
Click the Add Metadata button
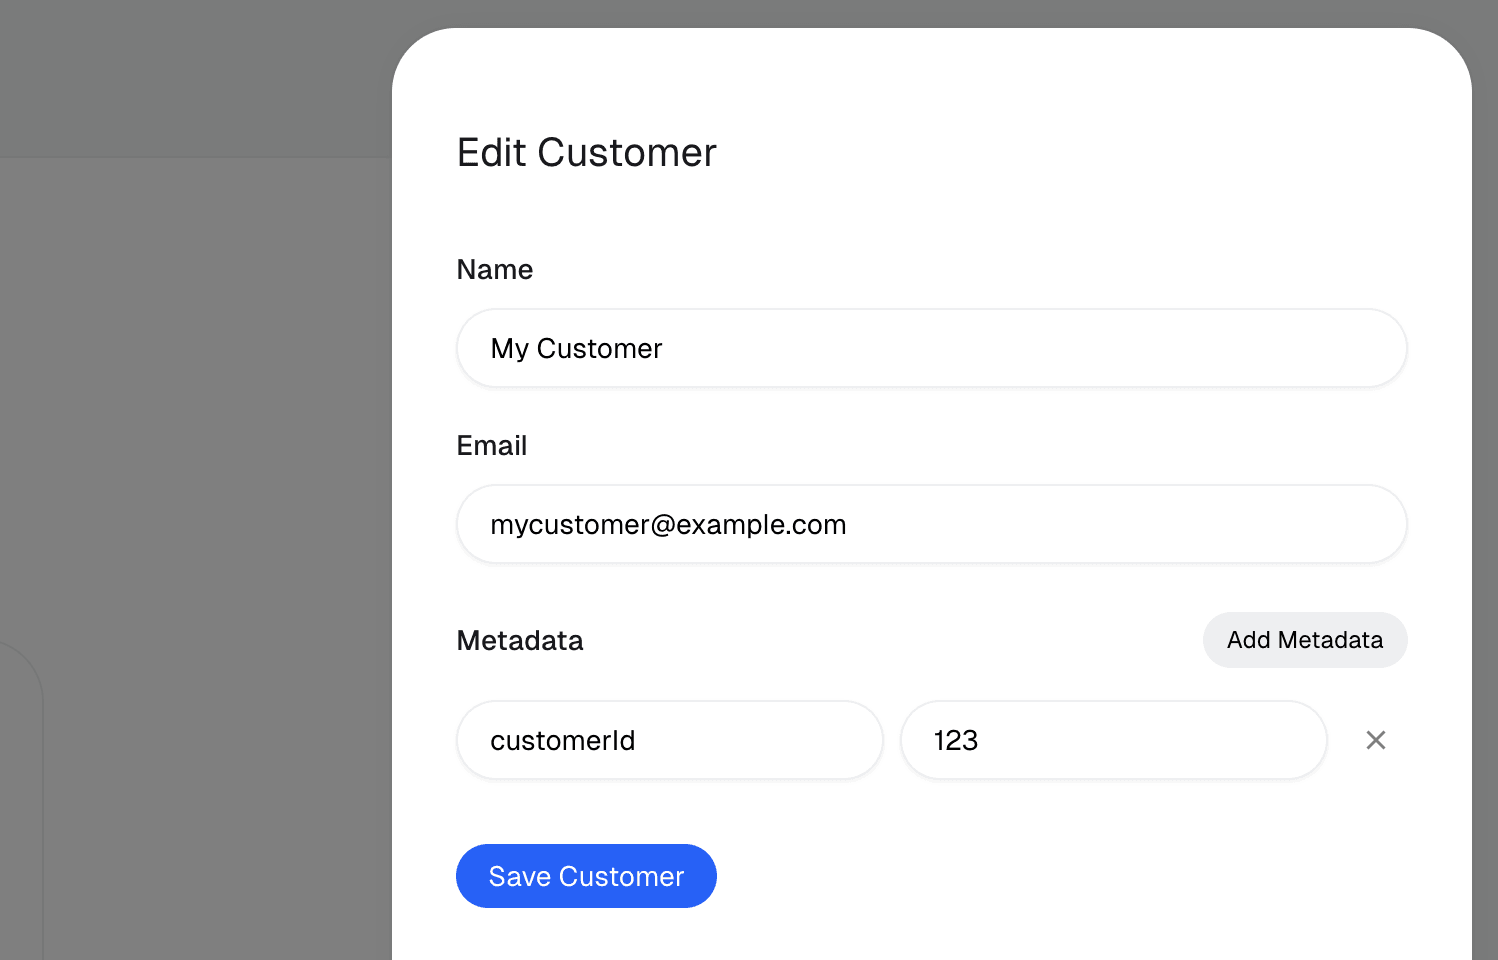point(1305,640)
